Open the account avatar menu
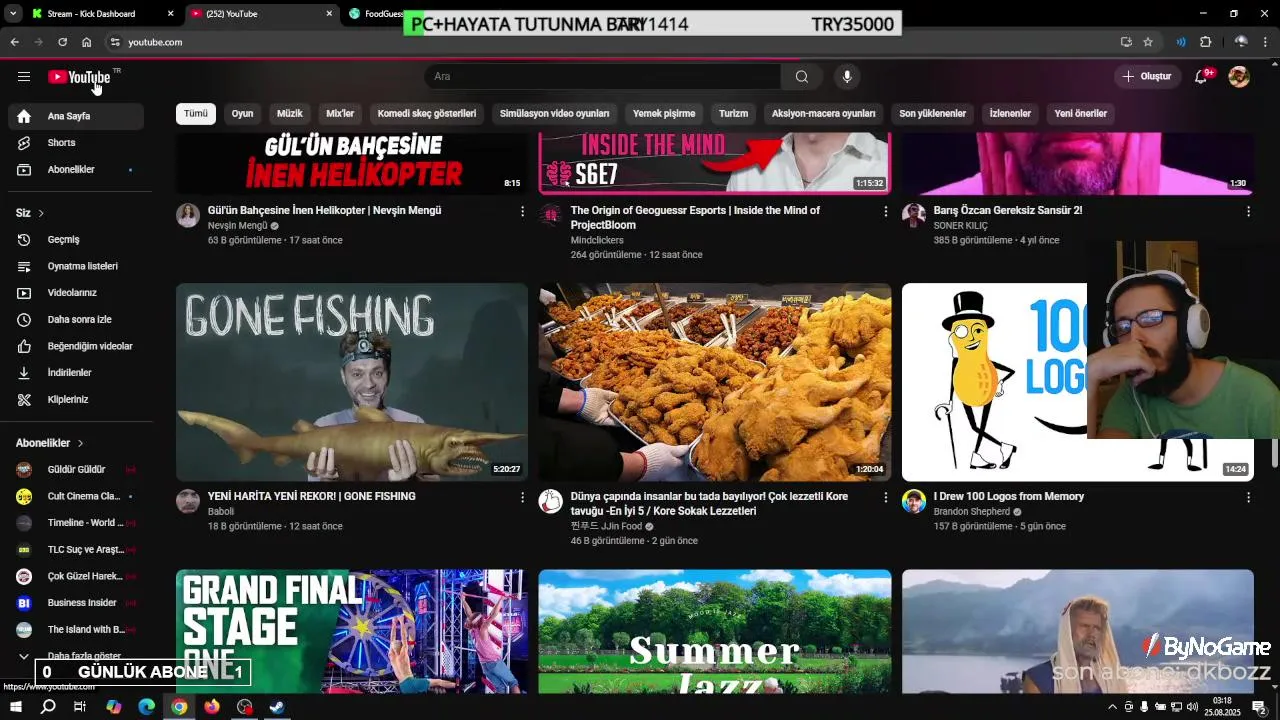The image size is (1280, 720). coord(1239,76)
